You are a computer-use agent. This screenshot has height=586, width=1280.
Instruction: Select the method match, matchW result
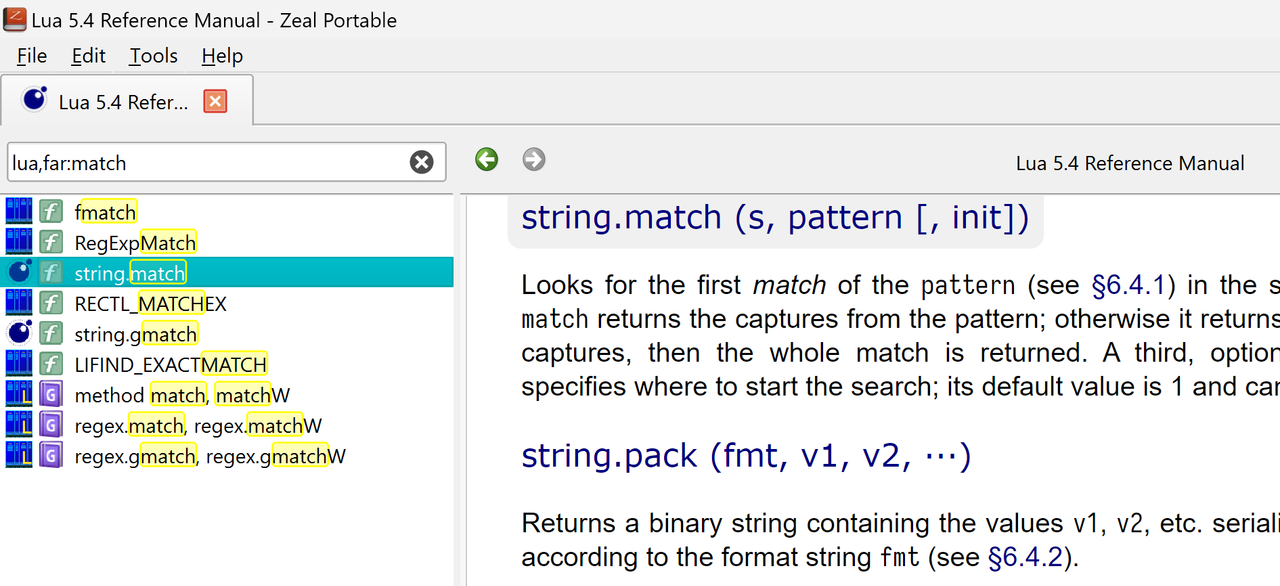227,395
